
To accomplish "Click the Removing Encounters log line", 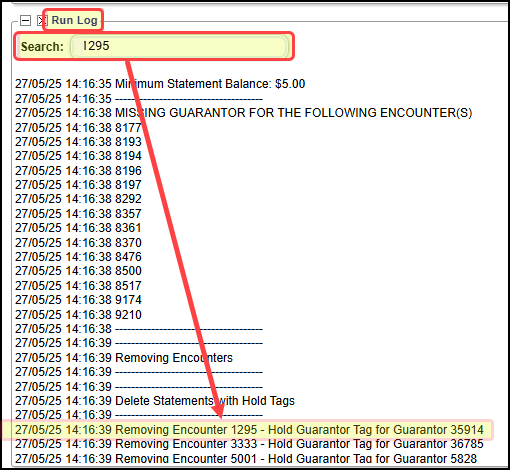I will [x=124, y=358].
